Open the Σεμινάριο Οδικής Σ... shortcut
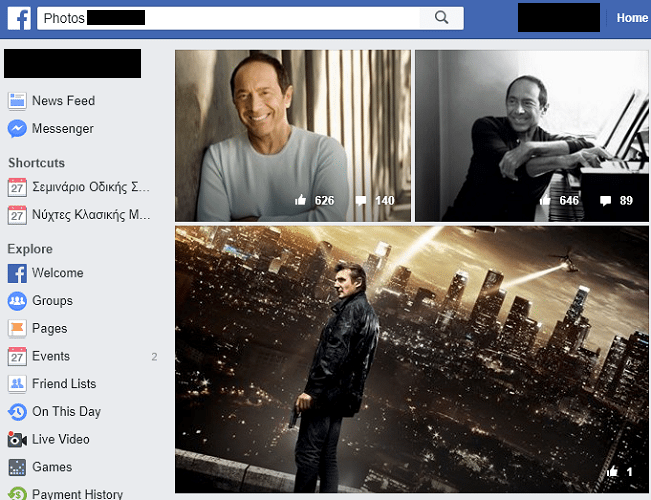The height and width of the screenshot is (500, 651). click(x=91, y=187)
